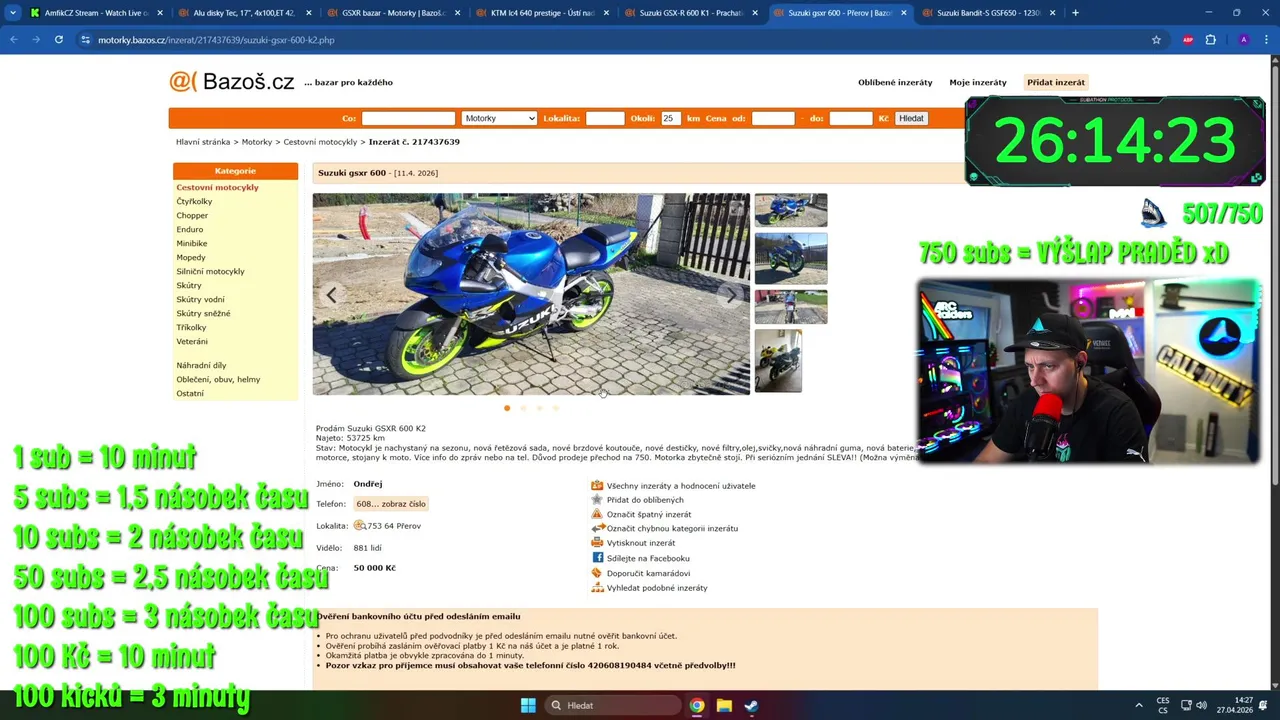Image resolution: width=1280 pixels, height=720 pixels.
Task: Open the Enduro category
Action: point(190,229)
